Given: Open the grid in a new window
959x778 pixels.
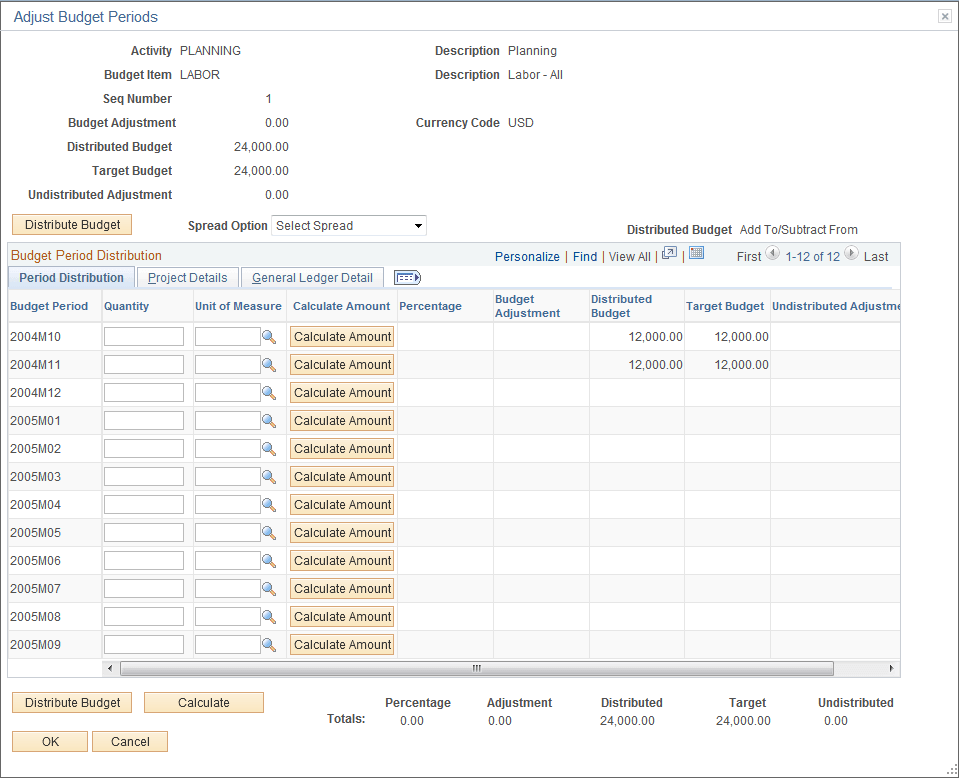Looking at the screenshot, I should (668, 256).
